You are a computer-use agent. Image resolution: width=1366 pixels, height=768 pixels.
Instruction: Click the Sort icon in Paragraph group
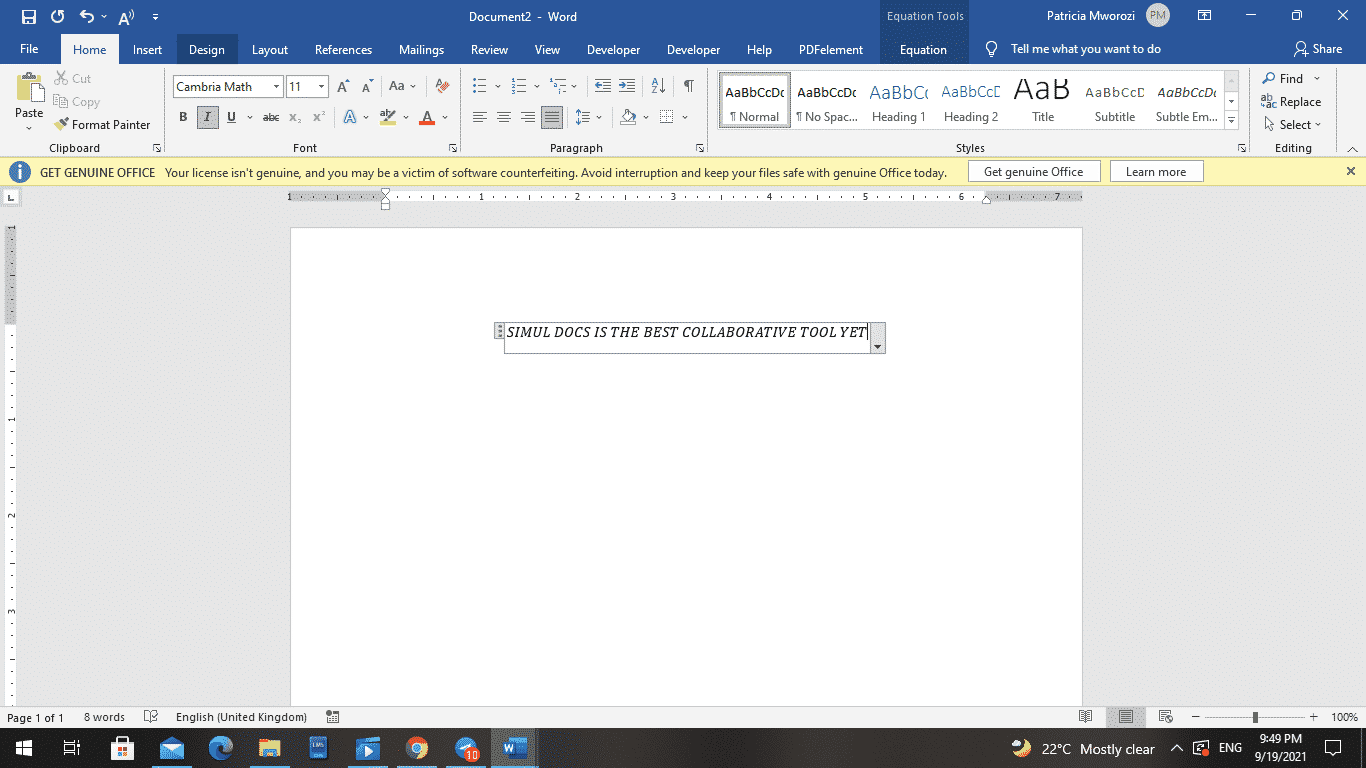(x=657, y=87)
